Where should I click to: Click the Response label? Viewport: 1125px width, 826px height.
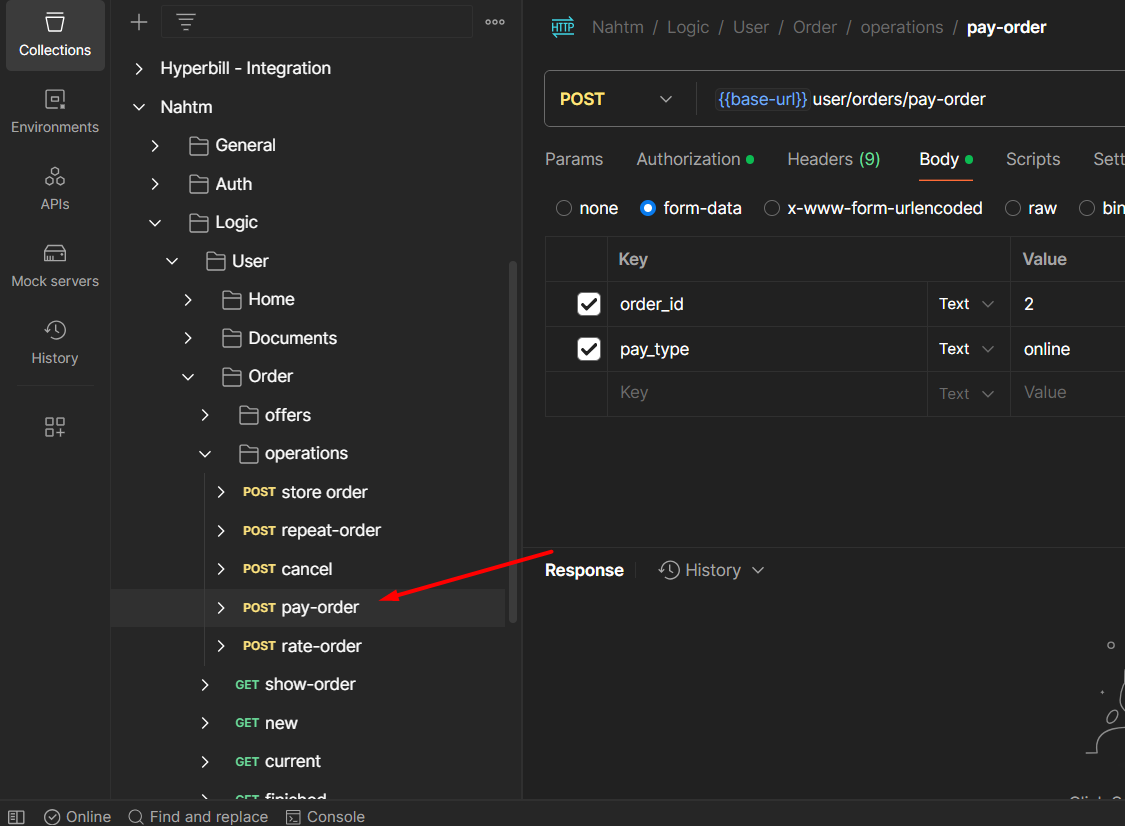click(584, 571)
